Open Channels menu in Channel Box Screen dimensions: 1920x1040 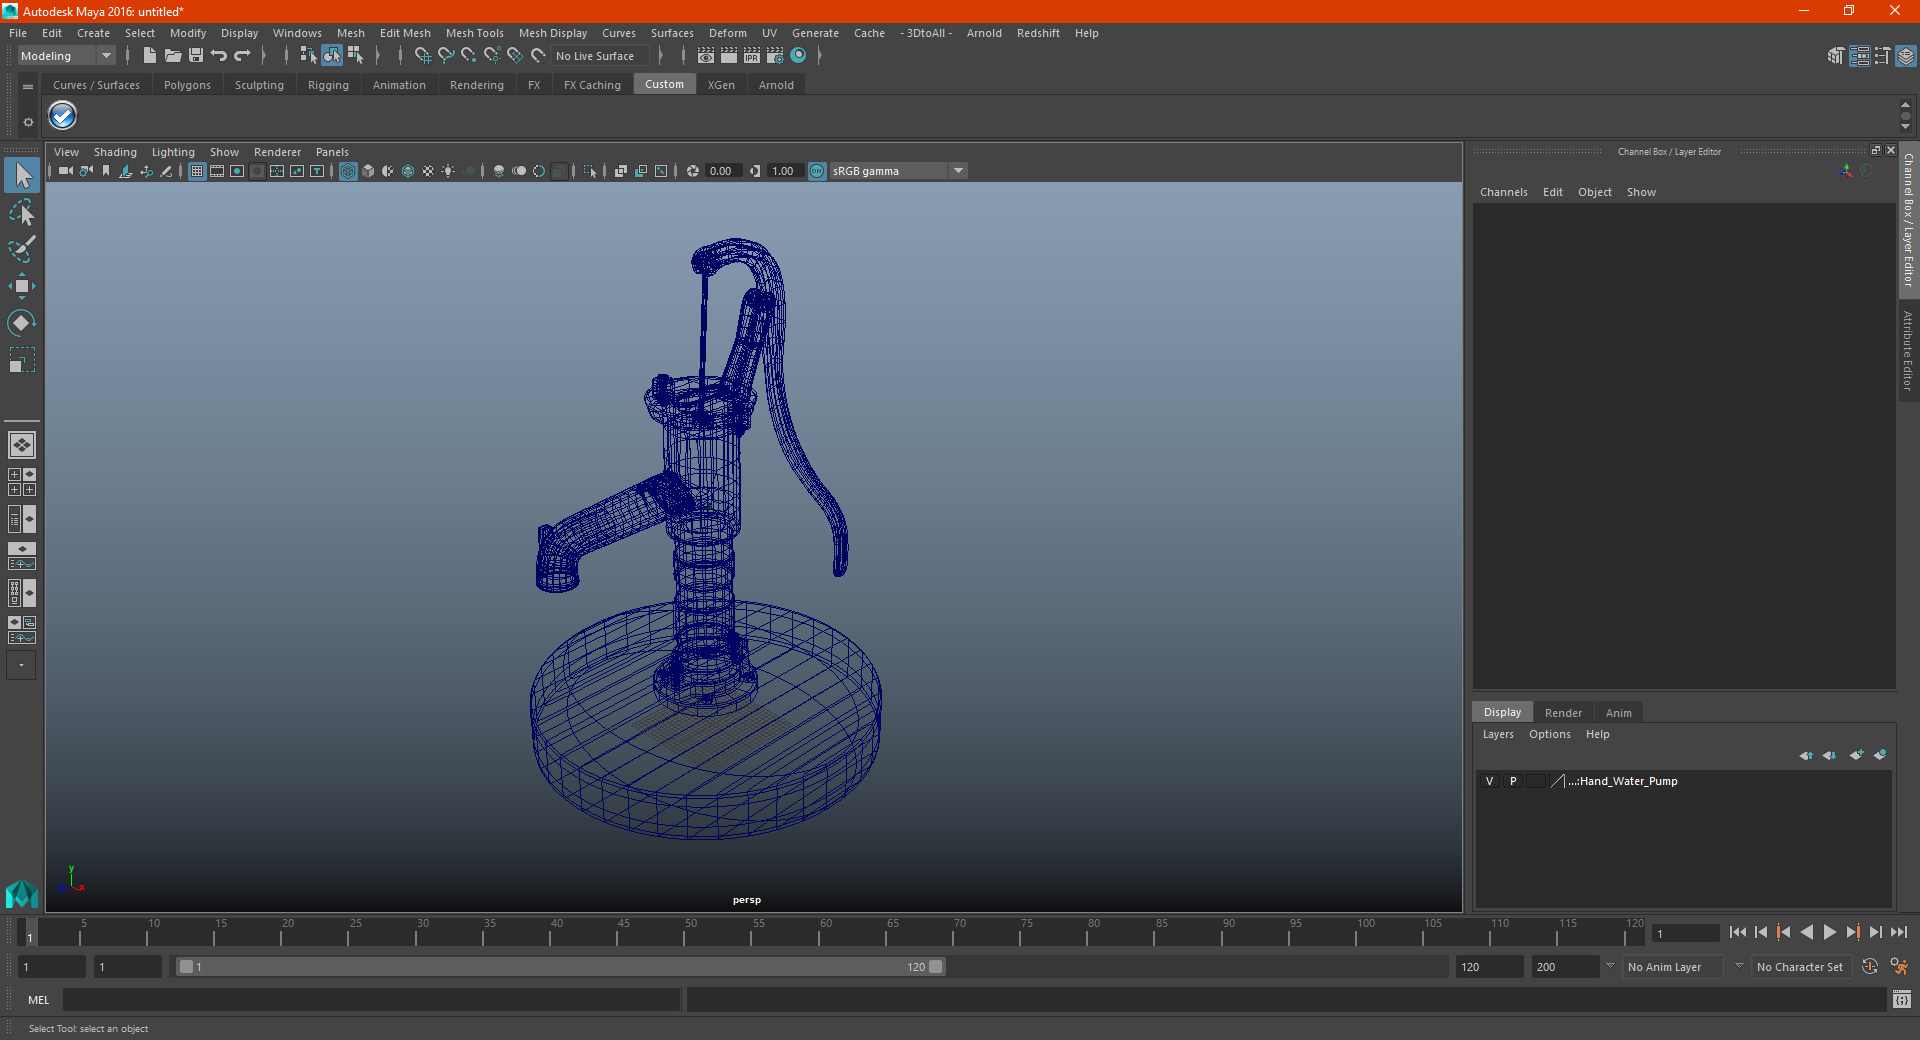coord(1503,192)
